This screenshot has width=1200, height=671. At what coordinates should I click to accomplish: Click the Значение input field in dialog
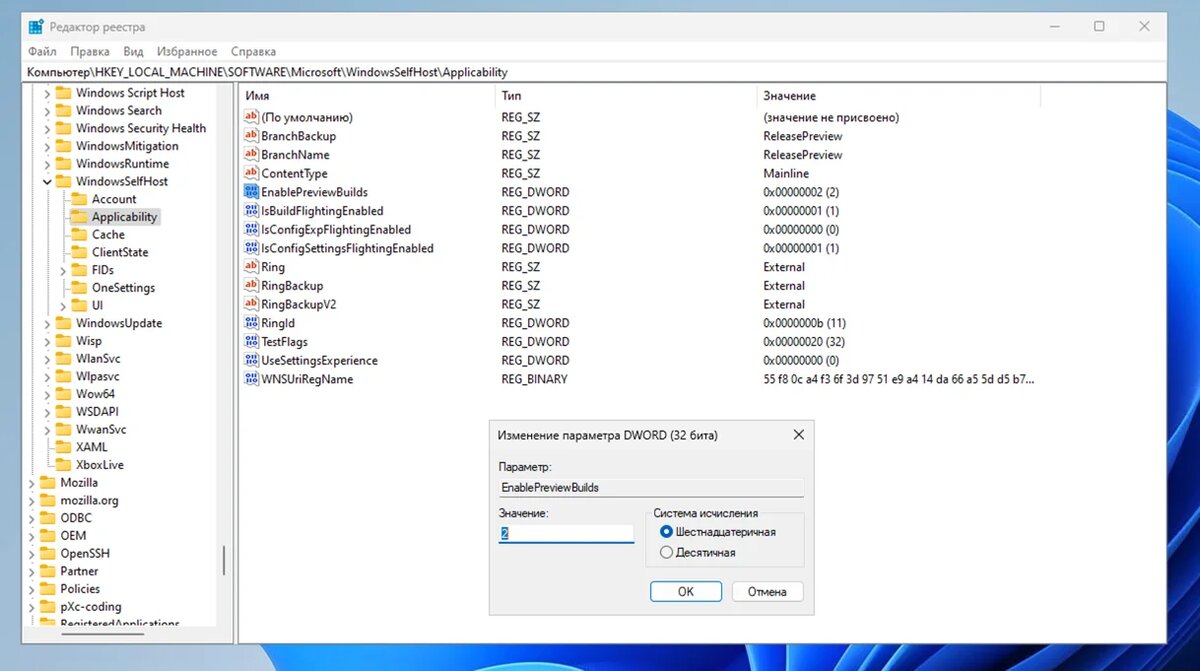pyautogui.click(x=566, y=534)
